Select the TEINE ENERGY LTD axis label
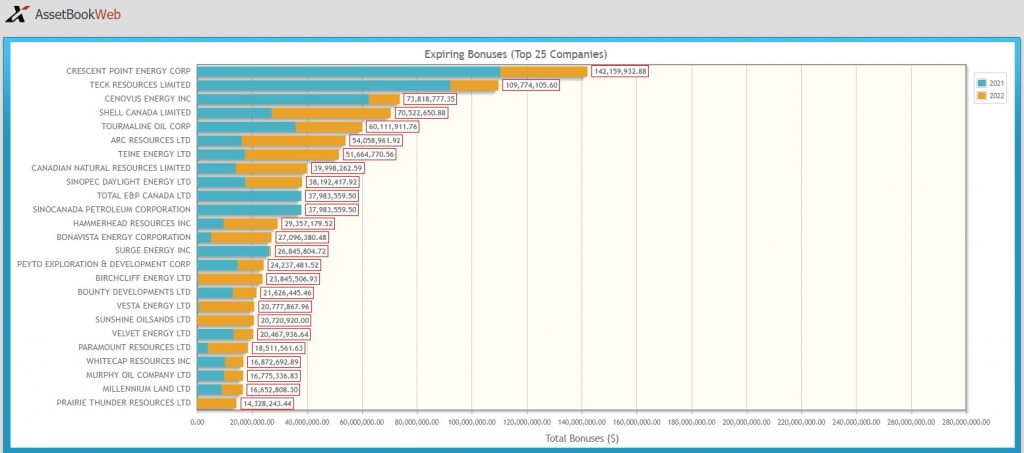 click(x=154, y=154)
